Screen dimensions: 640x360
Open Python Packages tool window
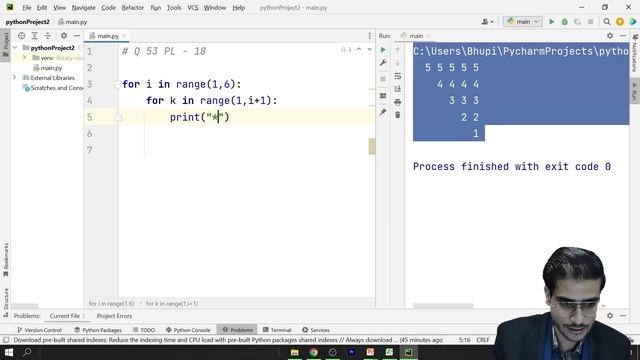click(98, 330)
